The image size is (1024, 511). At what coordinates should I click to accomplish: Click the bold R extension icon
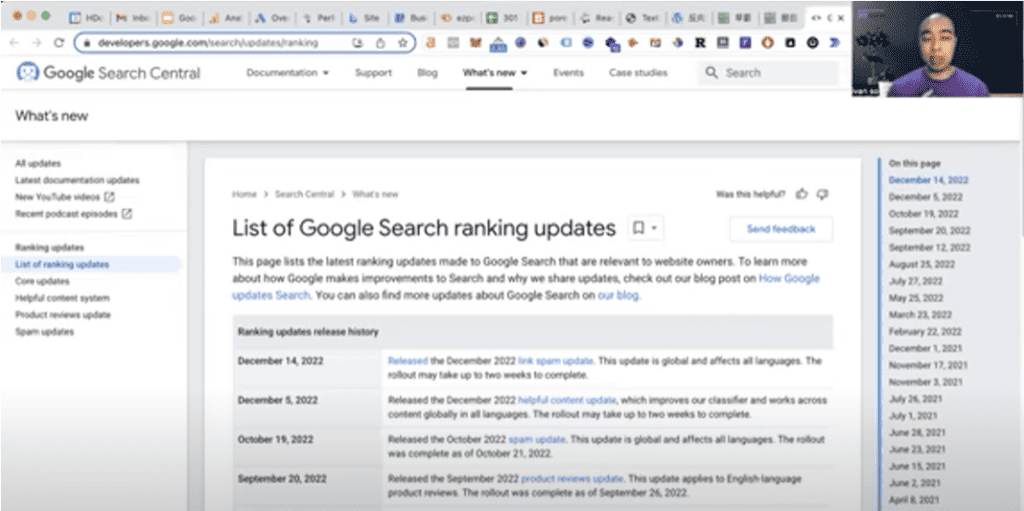tap(700, 43)
